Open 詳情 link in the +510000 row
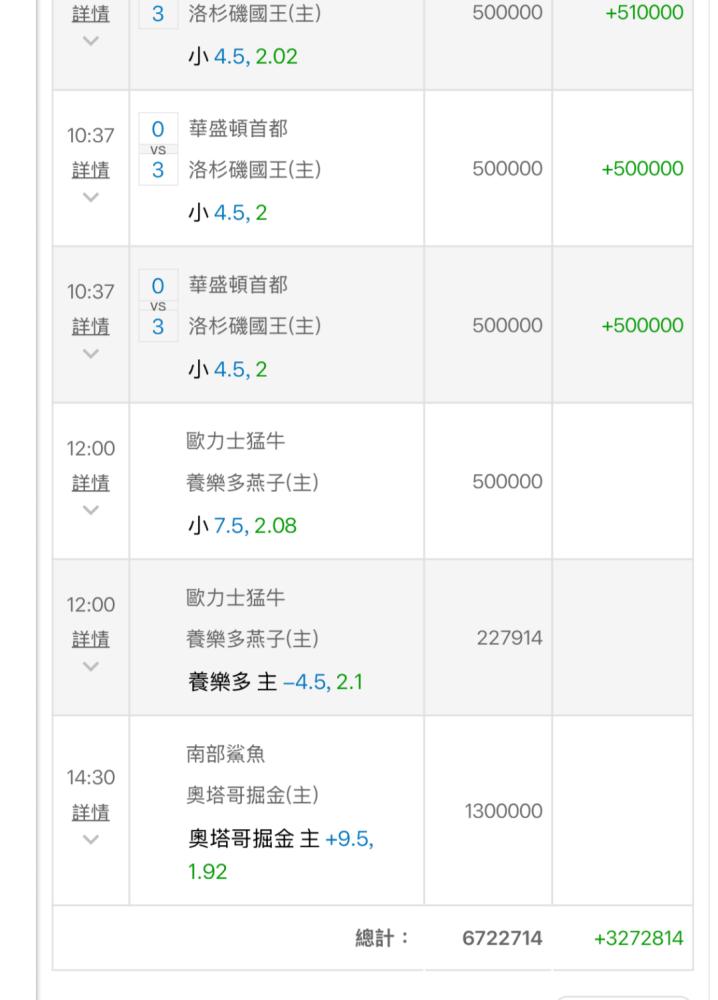The image size is (718, 1000). [90, 14]
